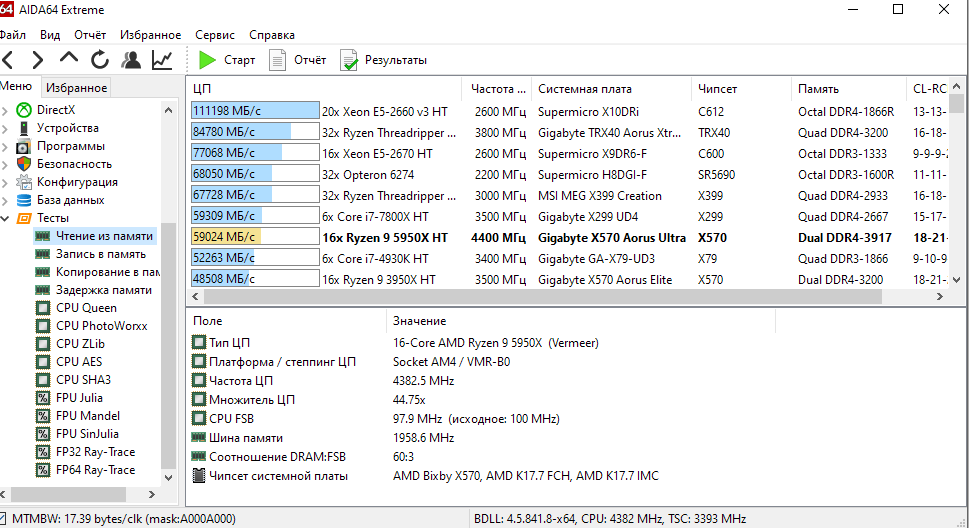This screenshot has width=969, height=528.
Task: Sort by the Системная плата column header
Action: 612,89
